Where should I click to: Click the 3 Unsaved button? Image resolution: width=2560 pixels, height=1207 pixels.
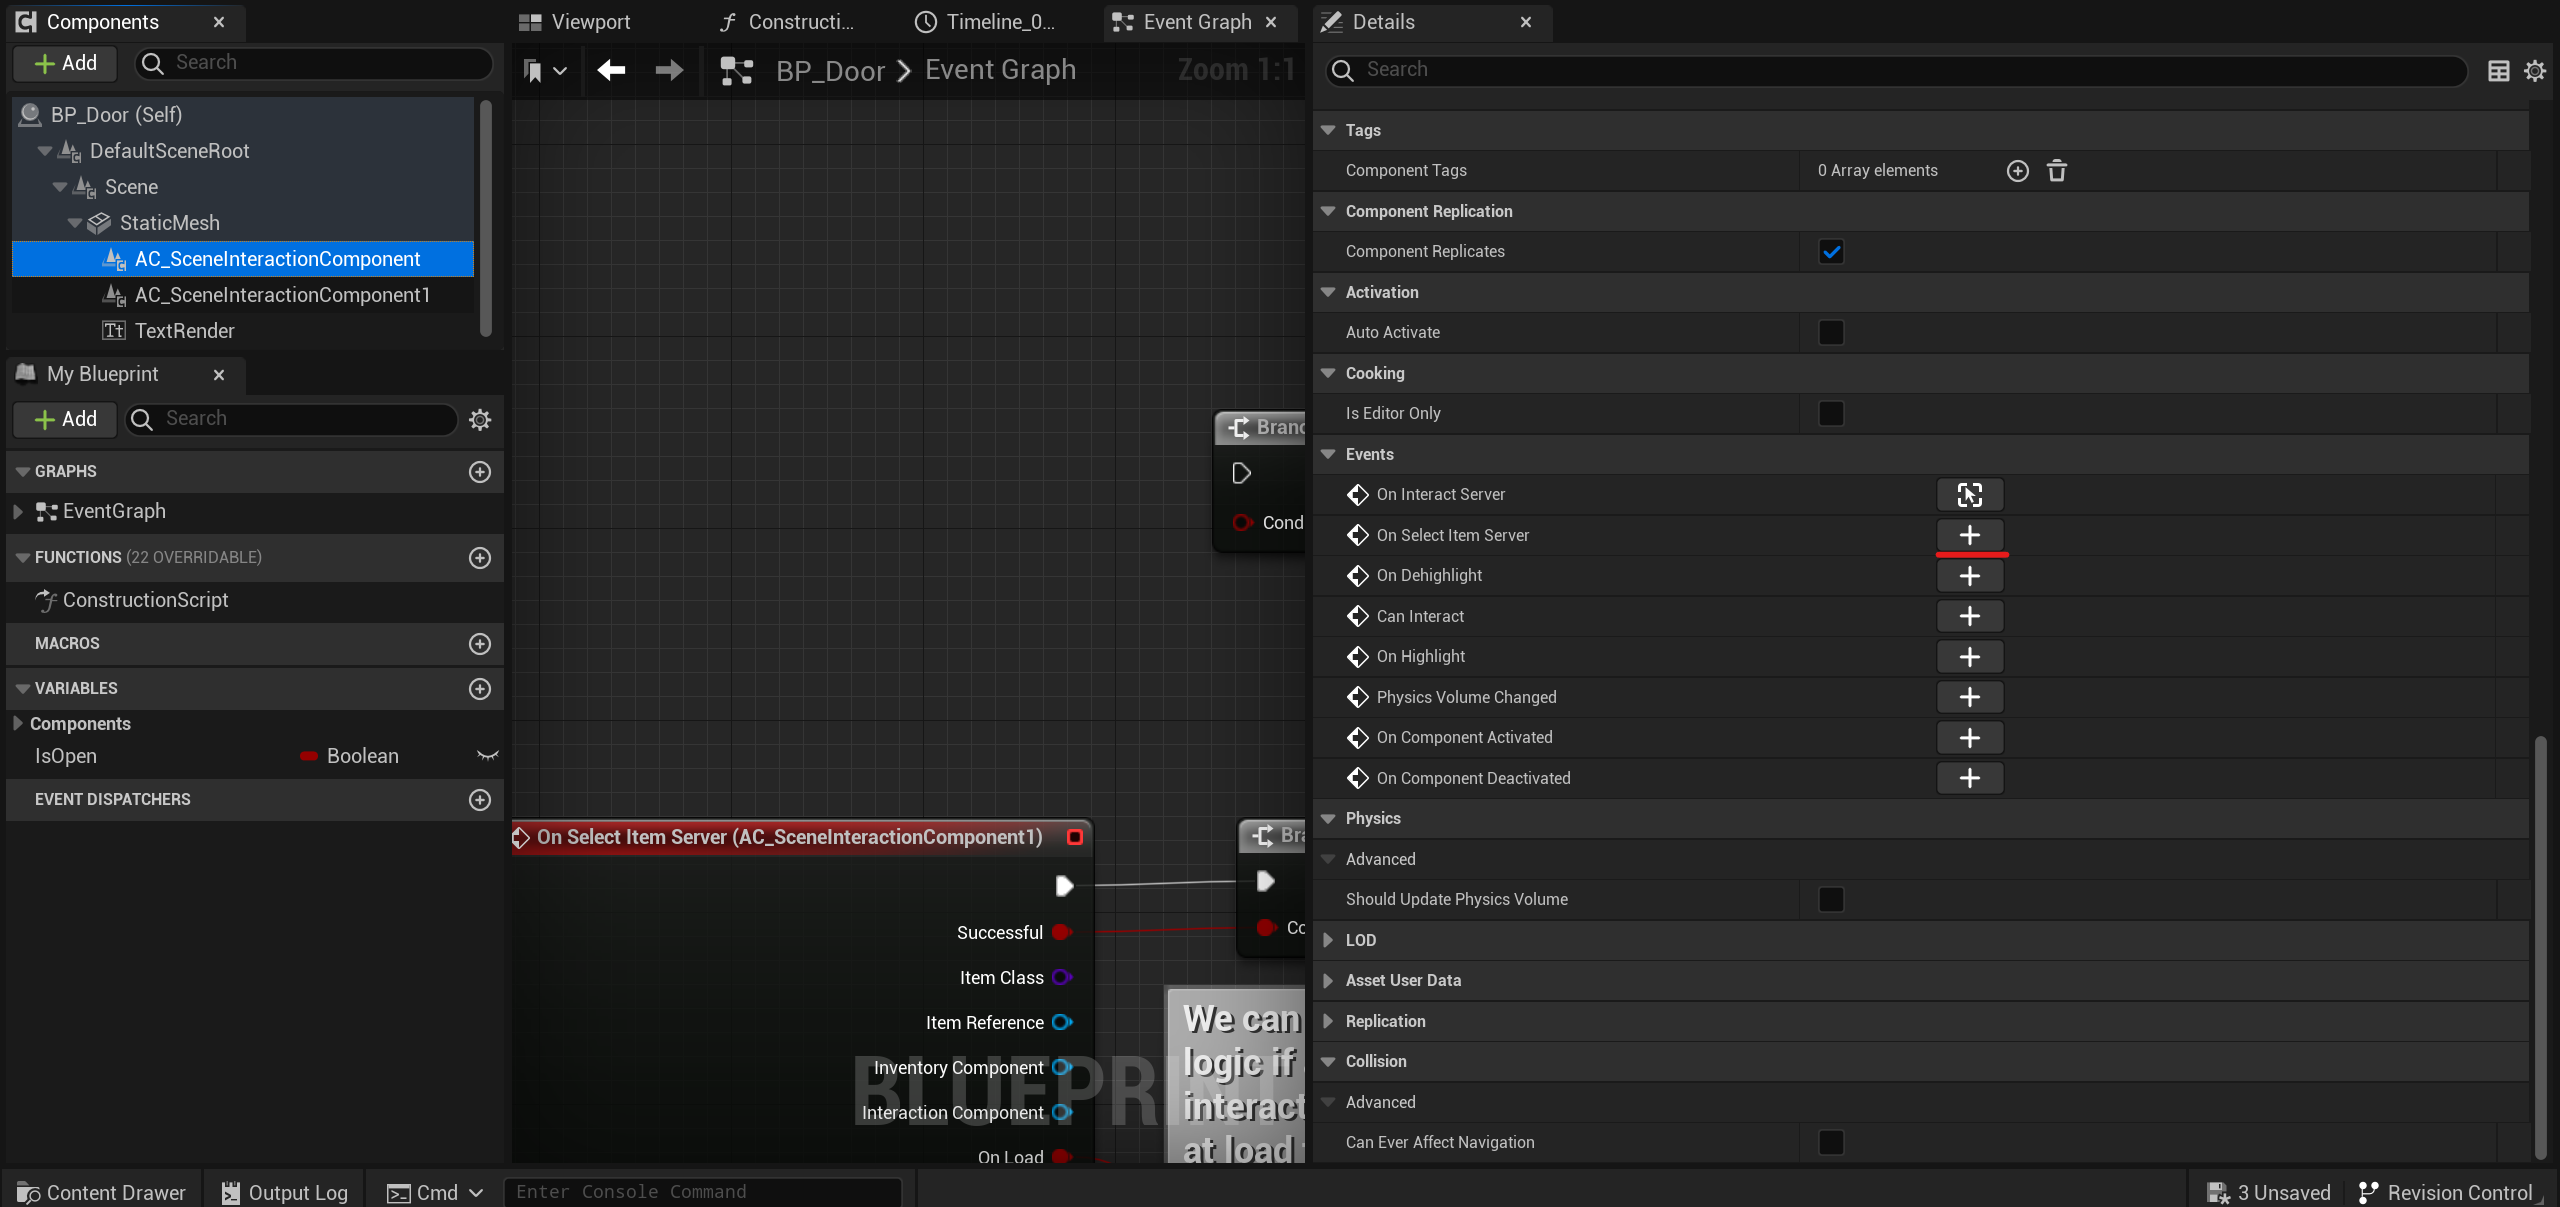pyautogui.click(x=2268, y=1193)
